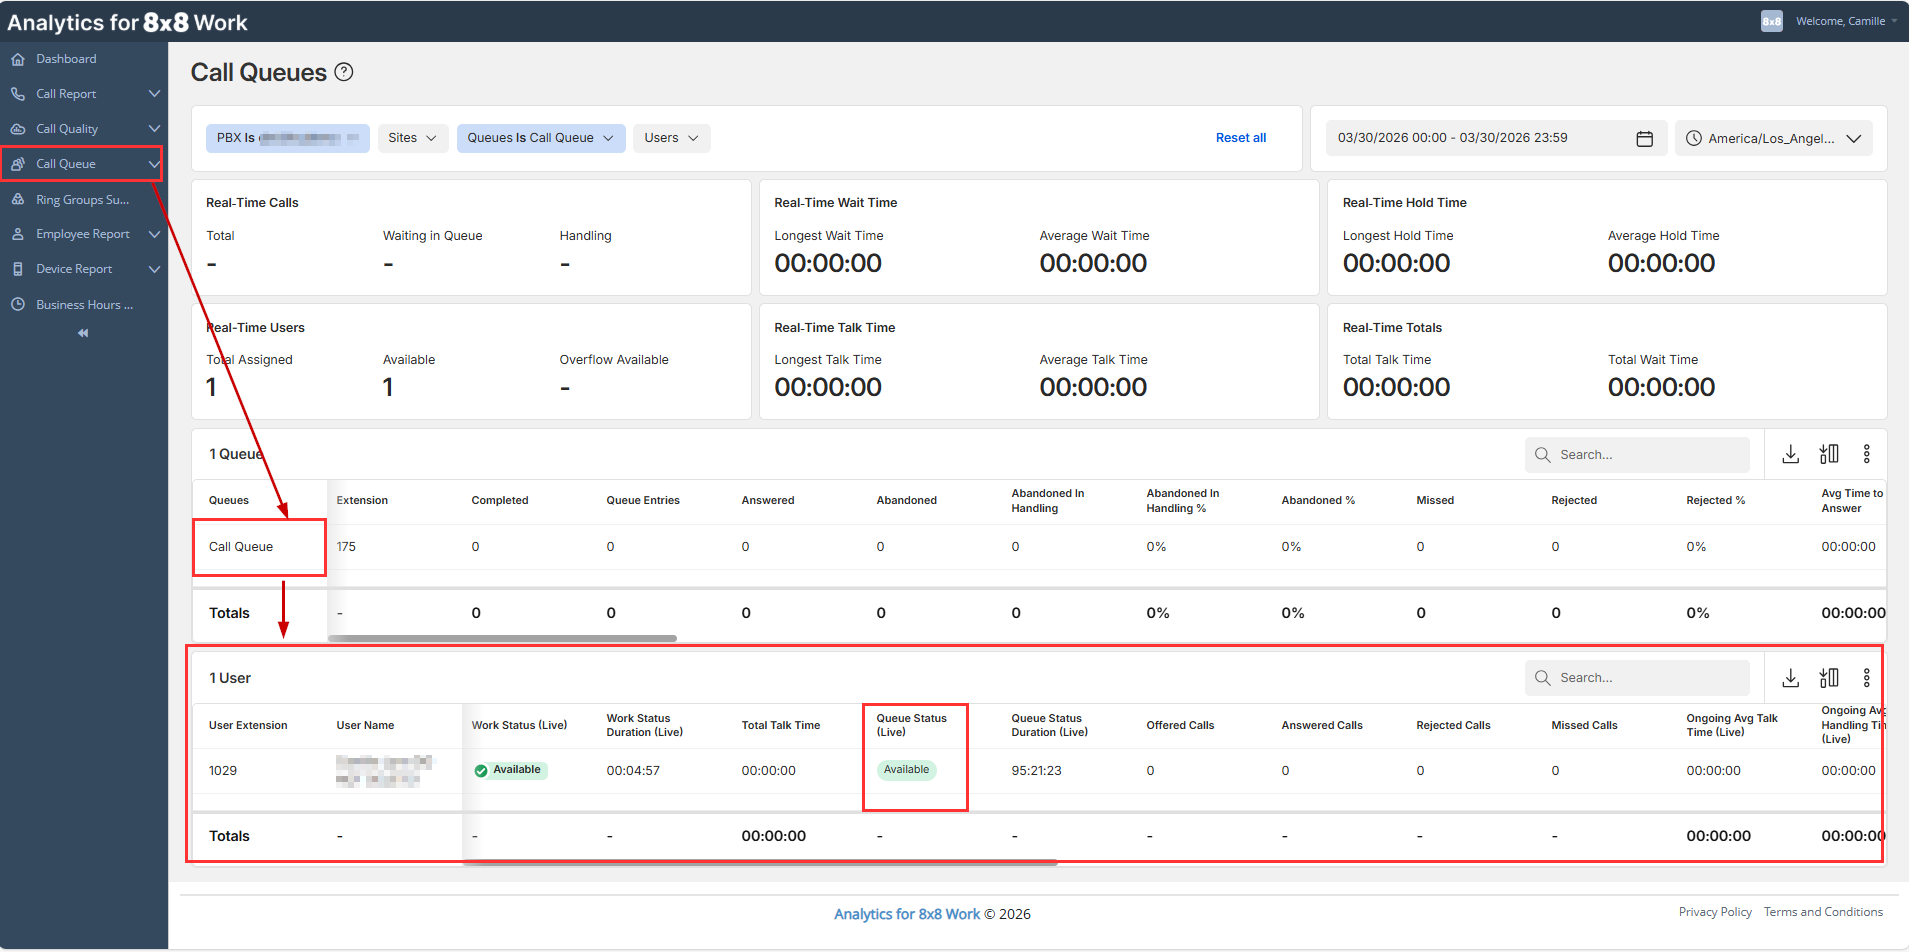1909x952 pixels.
Task: Select Business Hours in sidebar
Action: tap(85, 305)
